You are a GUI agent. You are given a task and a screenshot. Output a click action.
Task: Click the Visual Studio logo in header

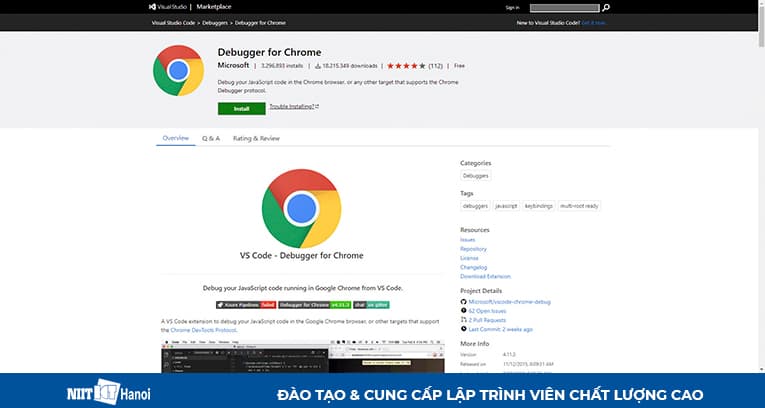point(167,7)
